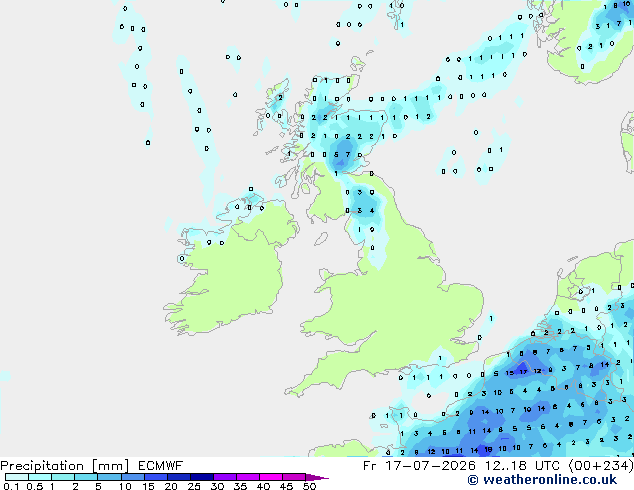This screenshot has width=634, height=490.
Task: Select the '25' legend scale label
Action: pyautogui.click(x=194, y=486)
